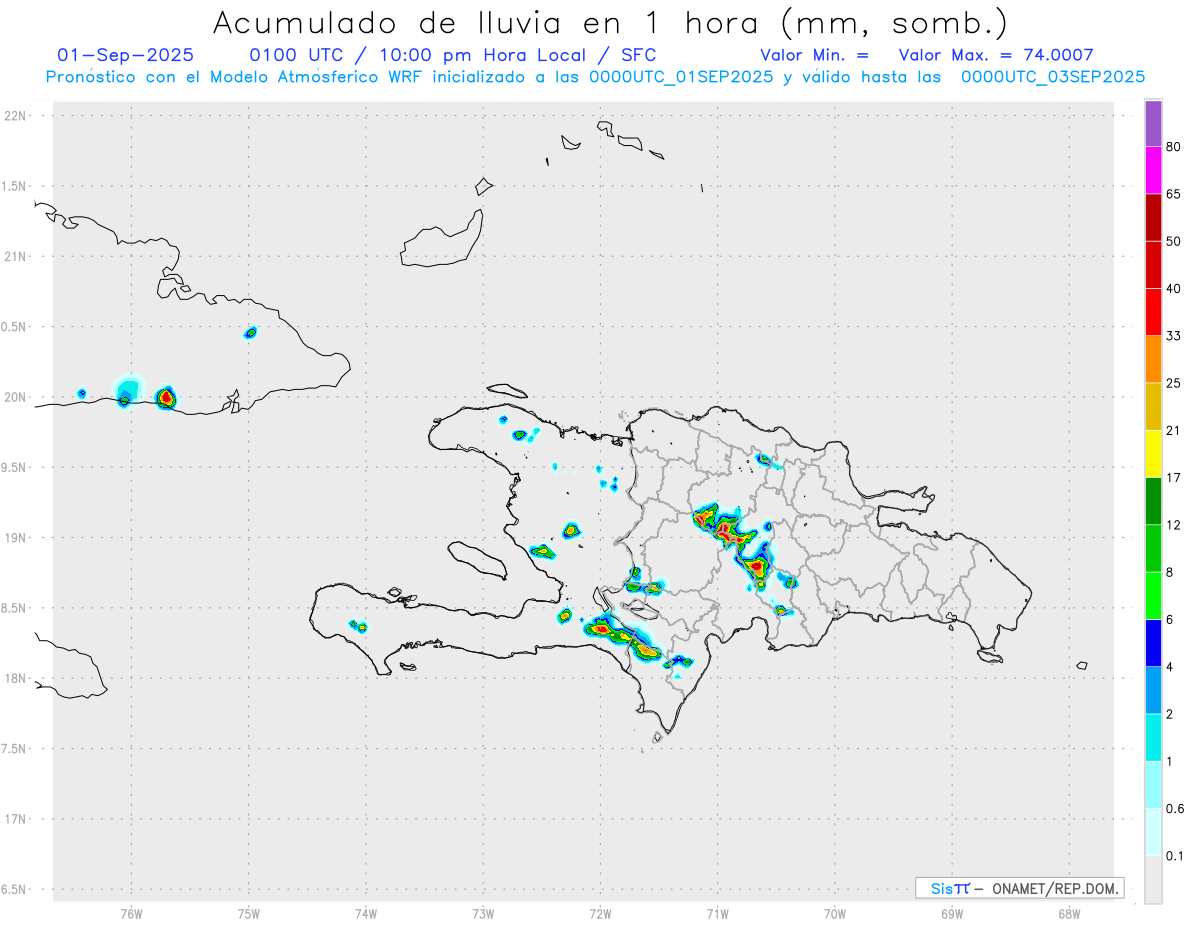Click the large Great Inagua island outline near 21N
Image resolution: width=1200 pixels, height=927 pixels.
[x=441, y=240]
